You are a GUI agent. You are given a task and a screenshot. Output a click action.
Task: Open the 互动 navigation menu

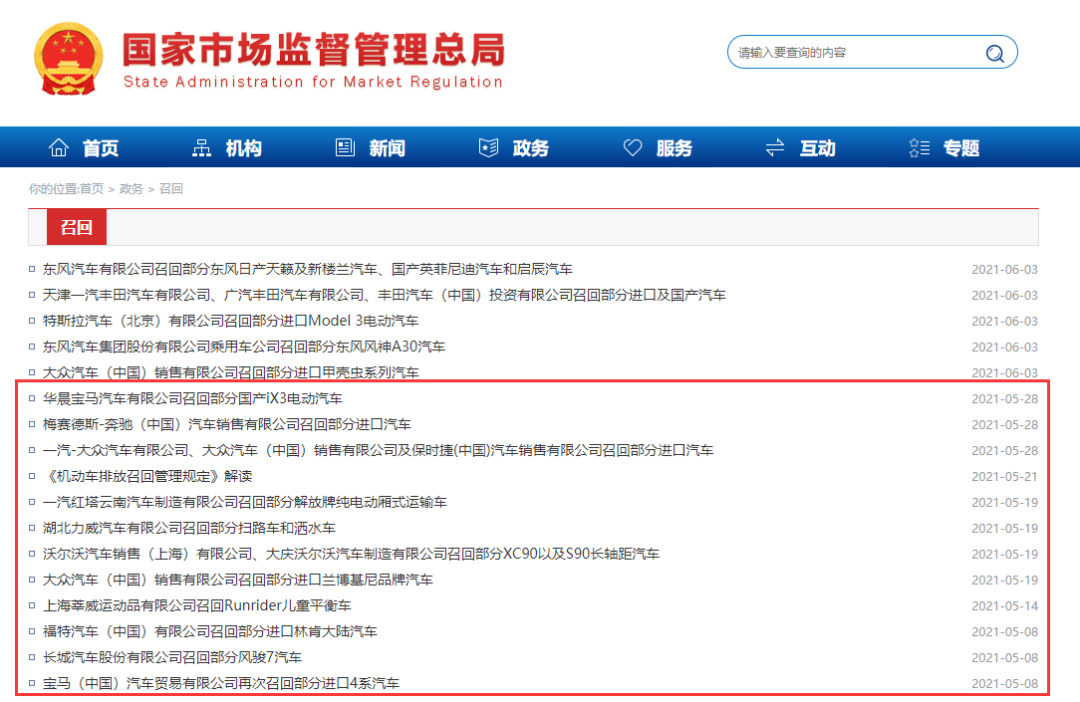818,148
